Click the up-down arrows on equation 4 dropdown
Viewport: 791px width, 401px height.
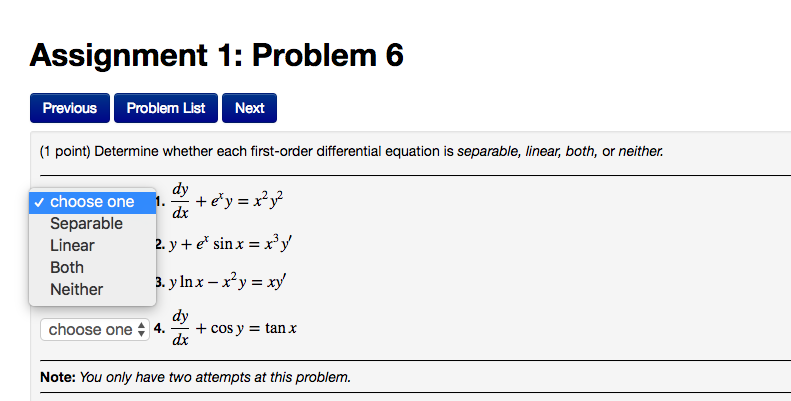point(141,329)
